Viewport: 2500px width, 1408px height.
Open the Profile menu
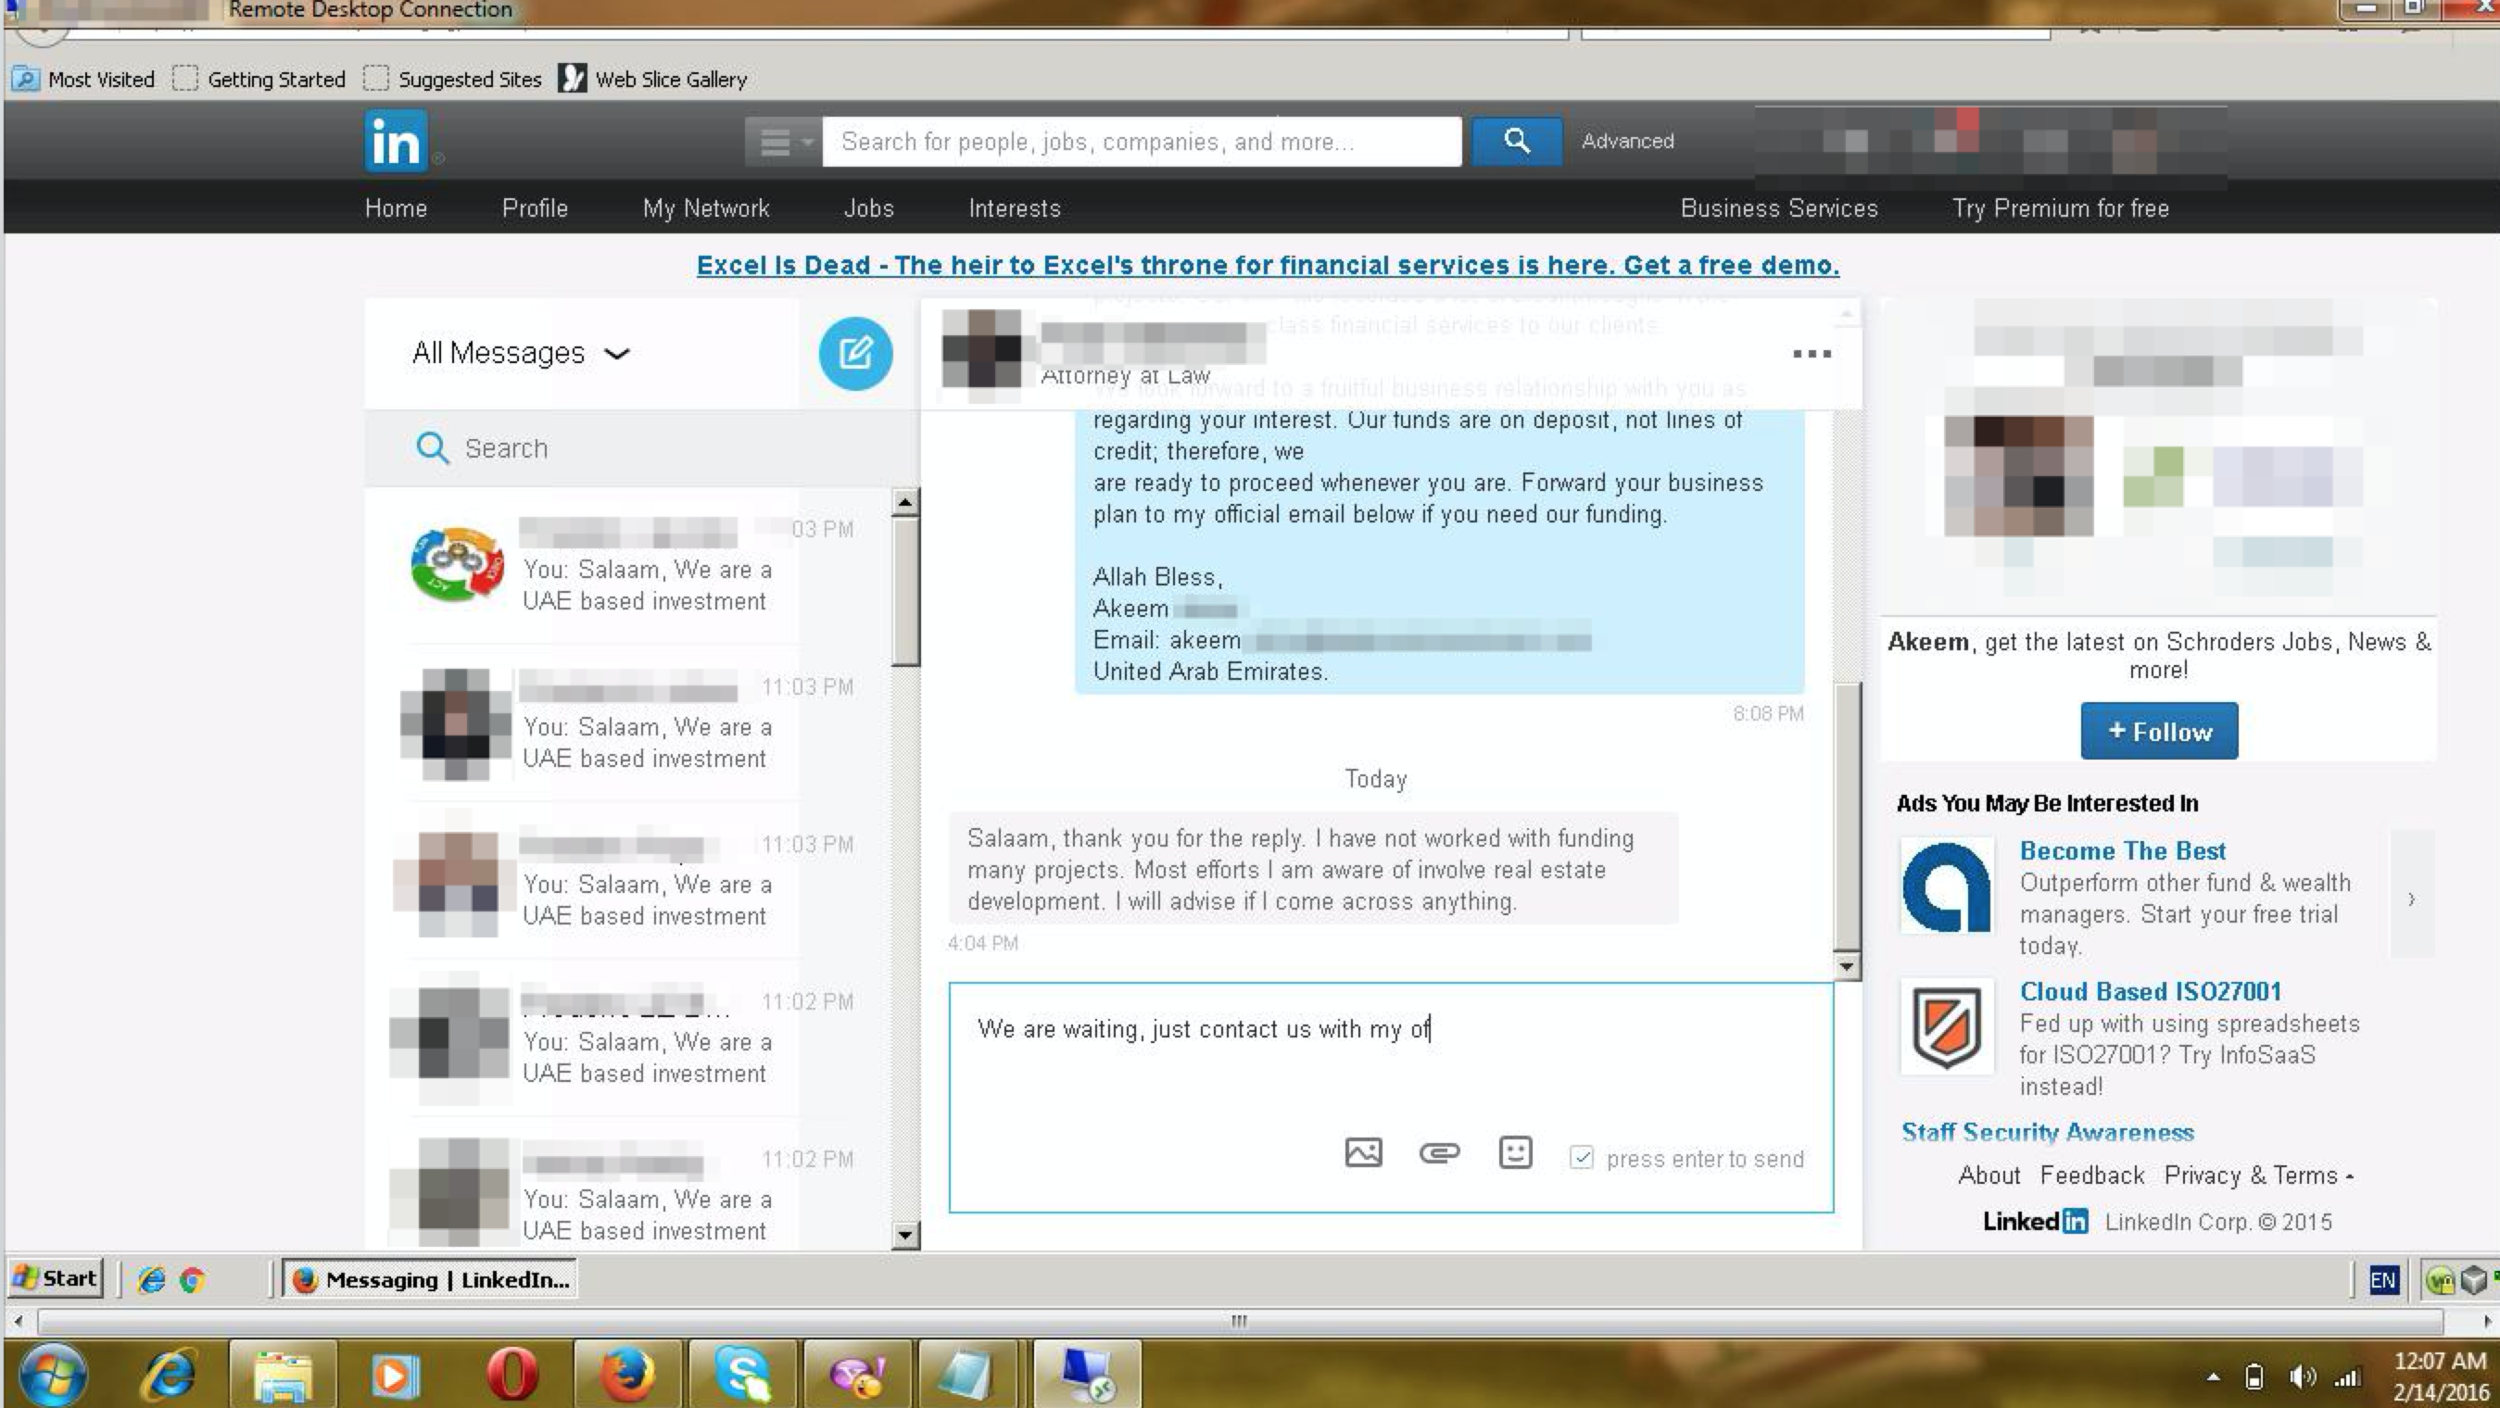[535, 208]
